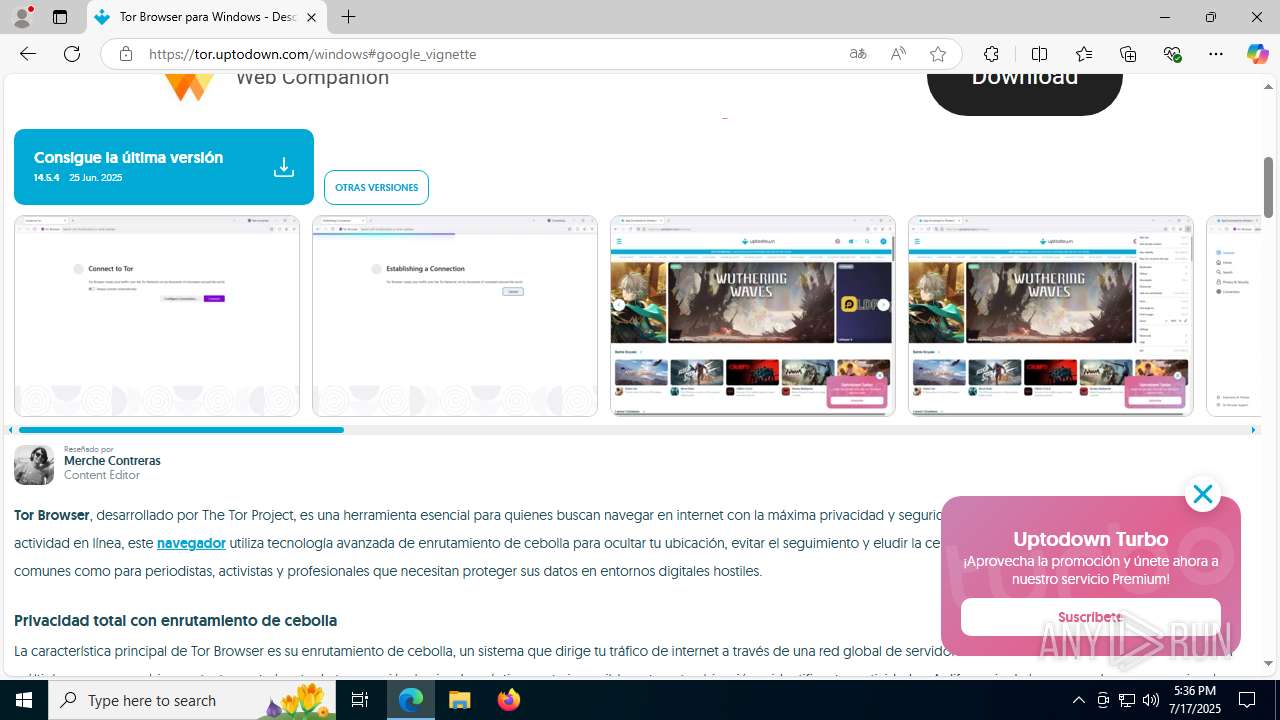Close the Tor Browser tab
Screen dimensions: 1280x720
click(311, 17)
